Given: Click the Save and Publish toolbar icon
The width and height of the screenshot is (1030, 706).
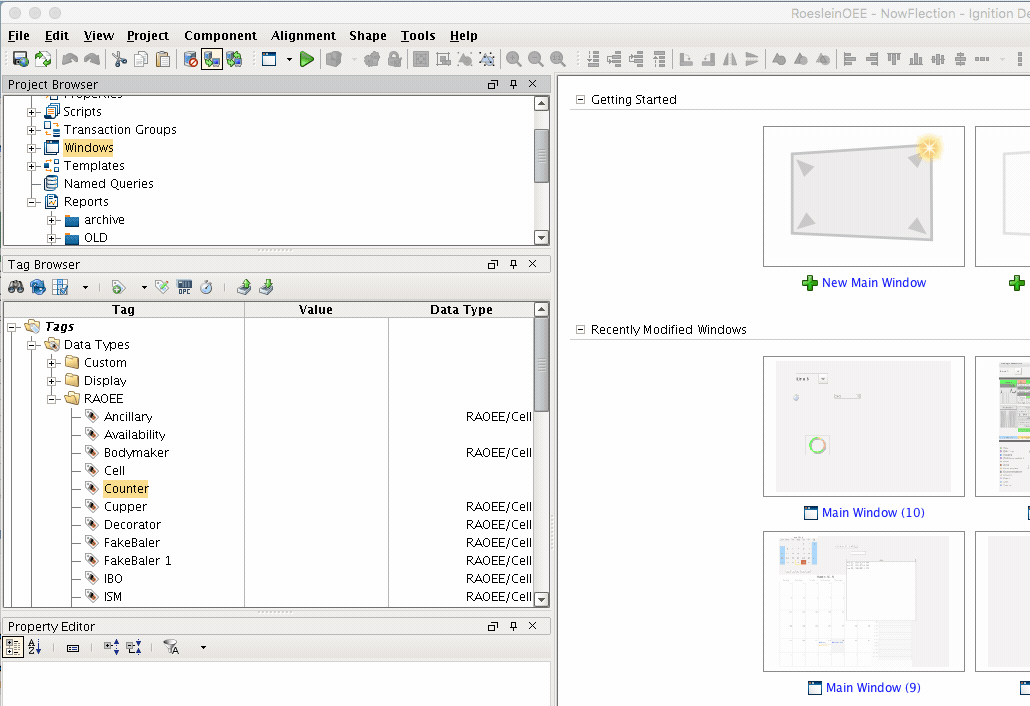Looking at the screenshot, I should 20,60.
